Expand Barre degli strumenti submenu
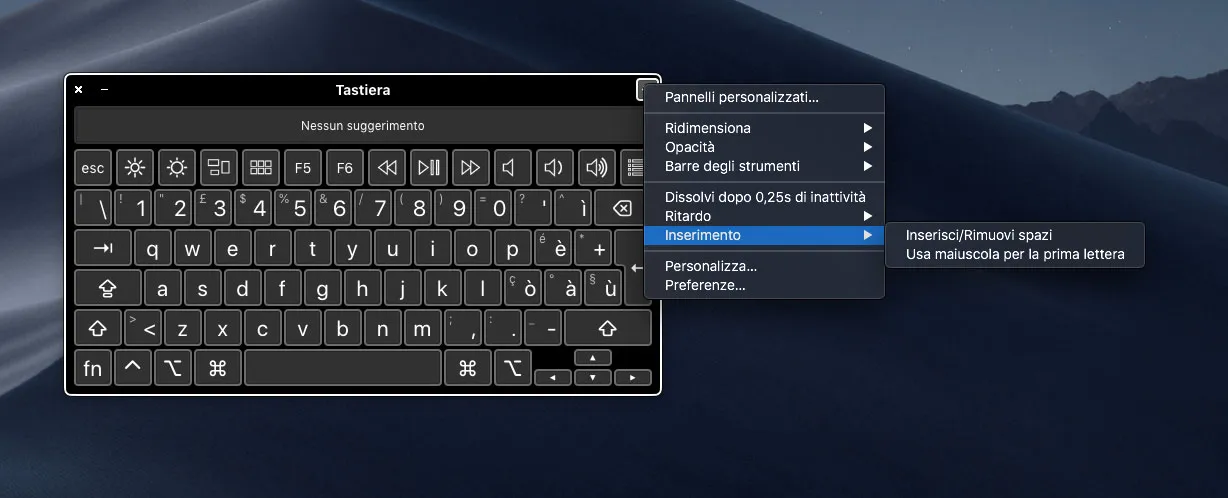 point(765,166)
